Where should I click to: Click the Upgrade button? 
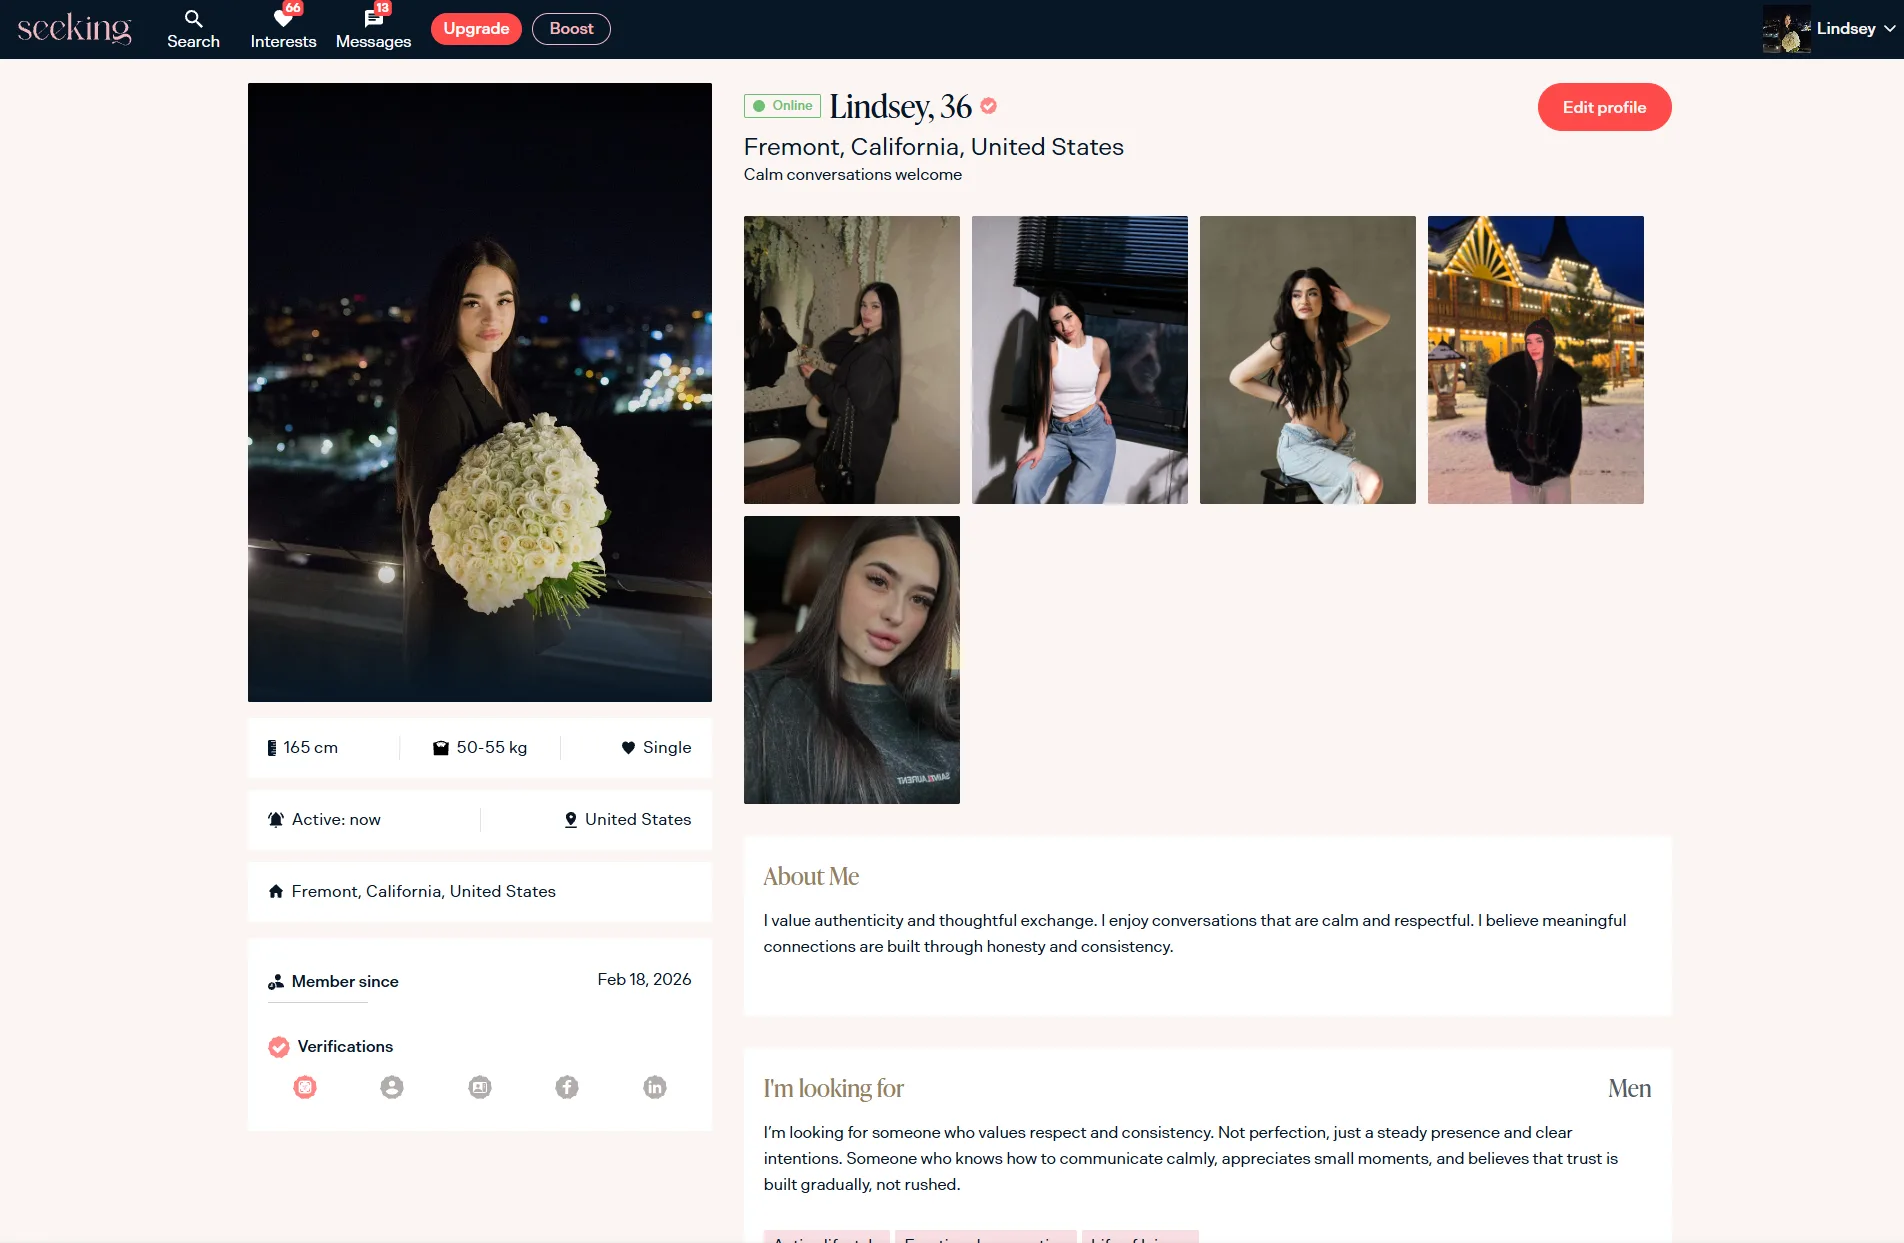476,29
